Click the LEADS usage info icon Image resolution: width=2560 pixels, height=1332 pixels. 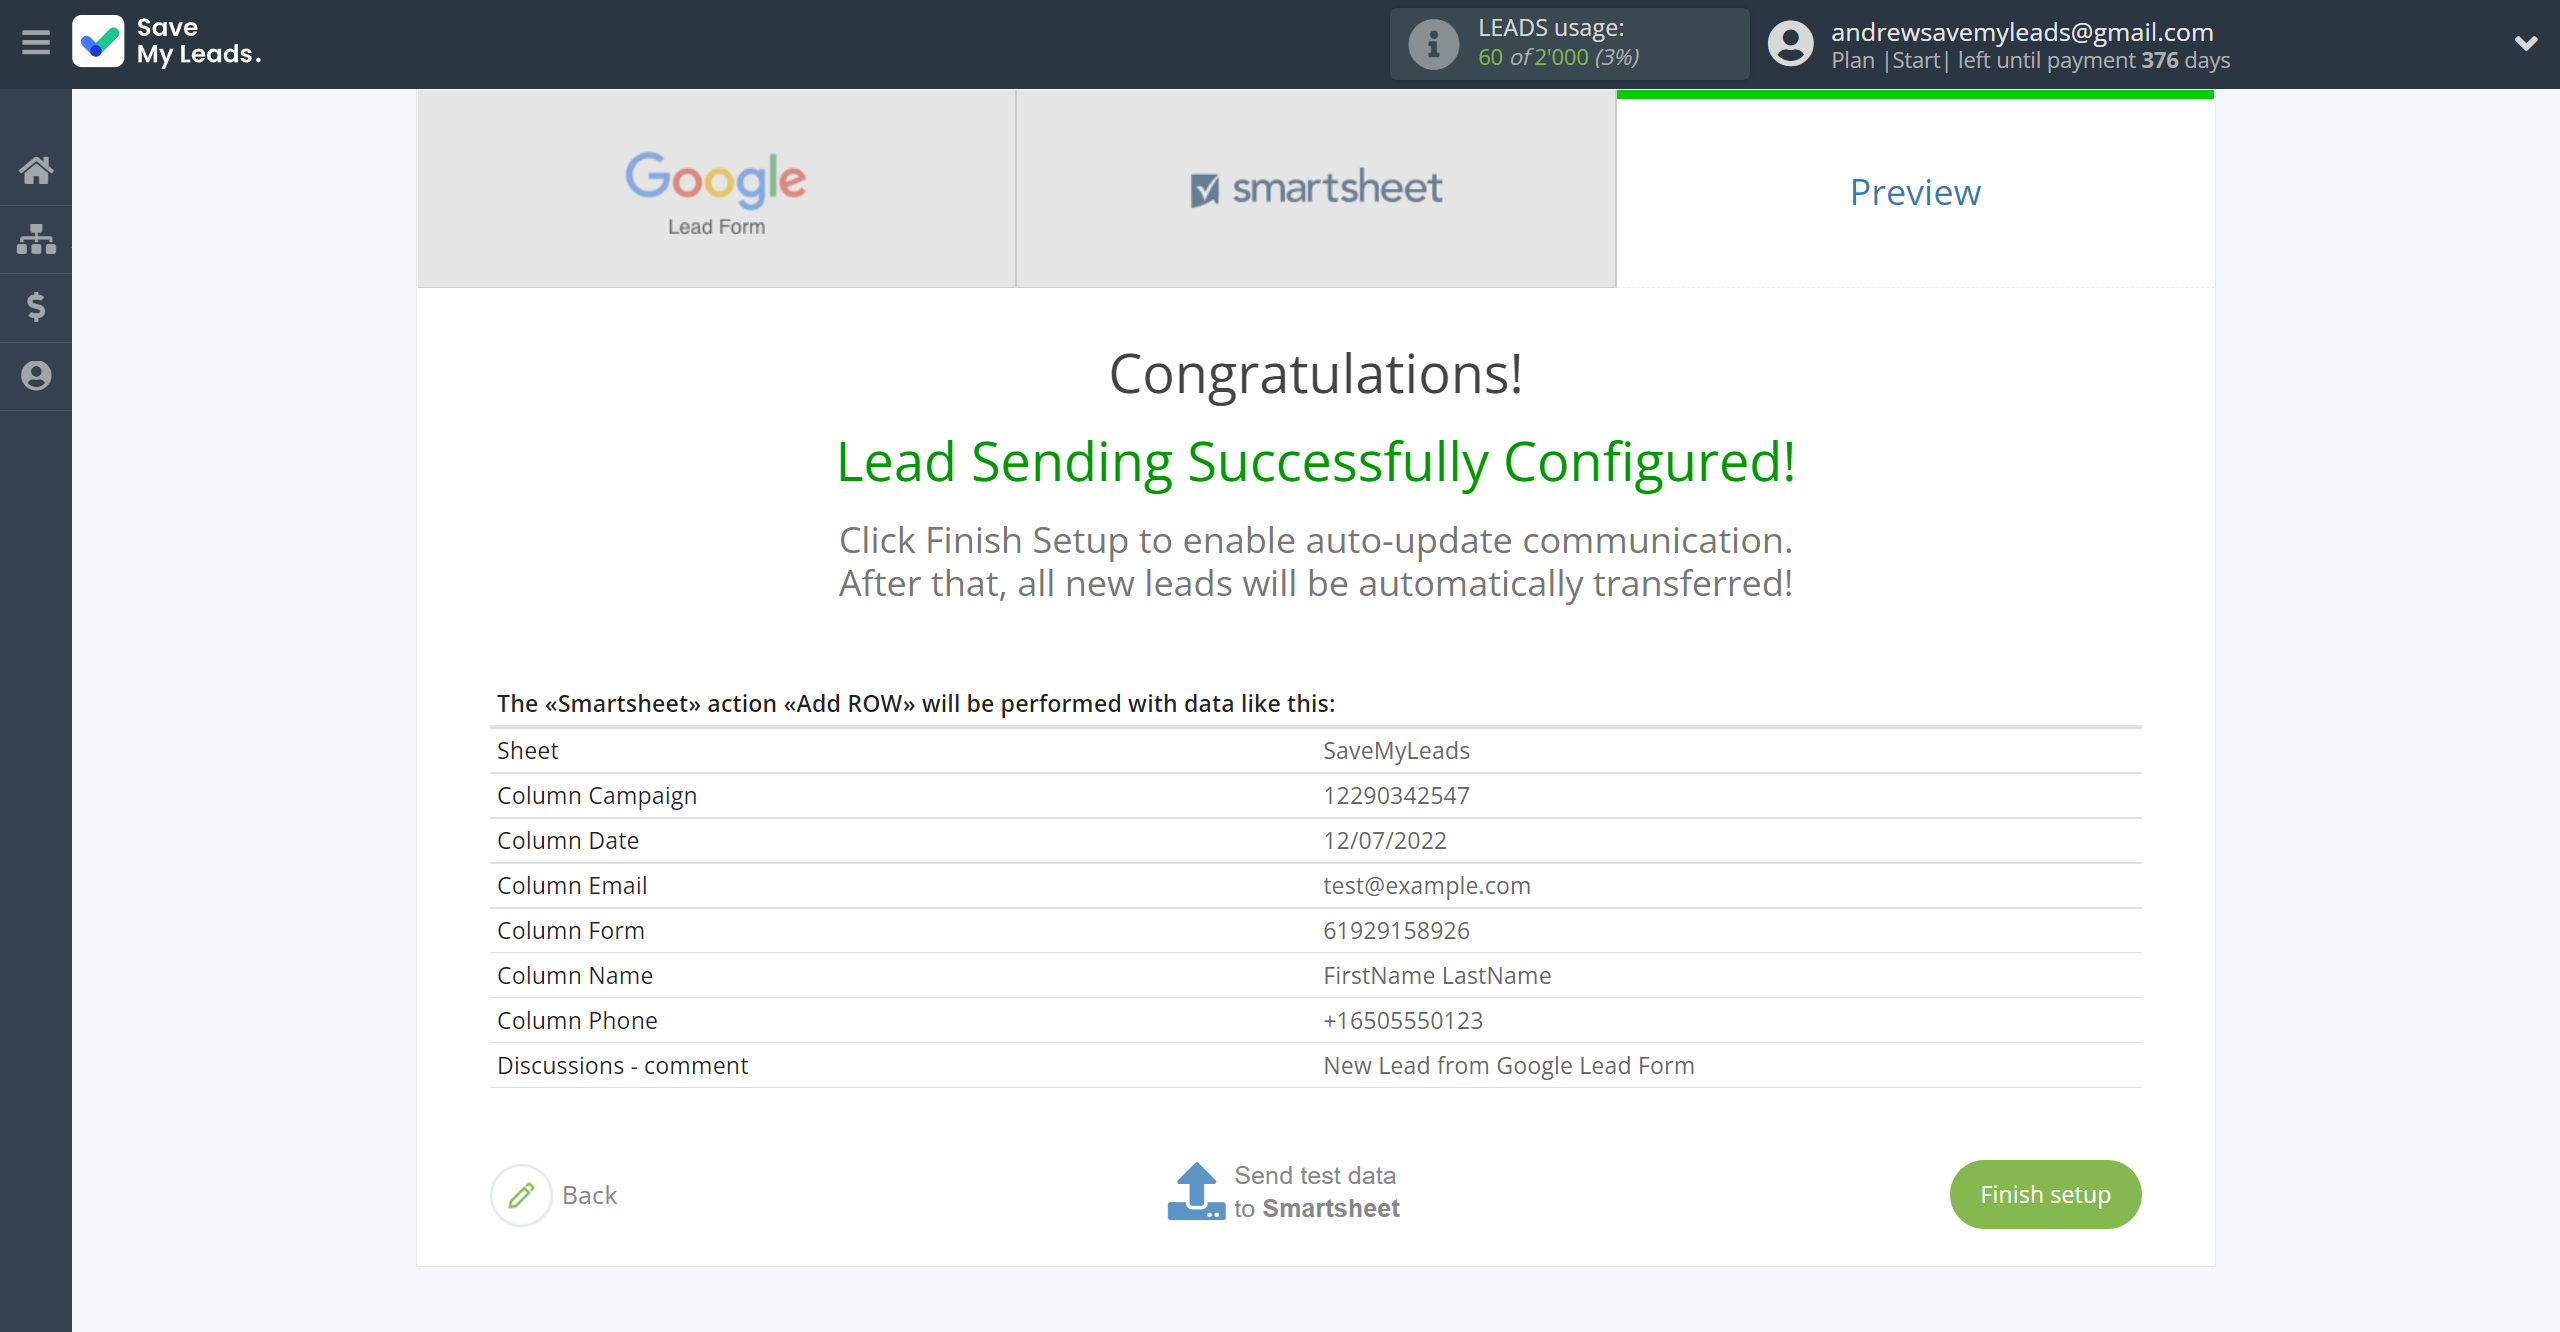[1433, 44]
